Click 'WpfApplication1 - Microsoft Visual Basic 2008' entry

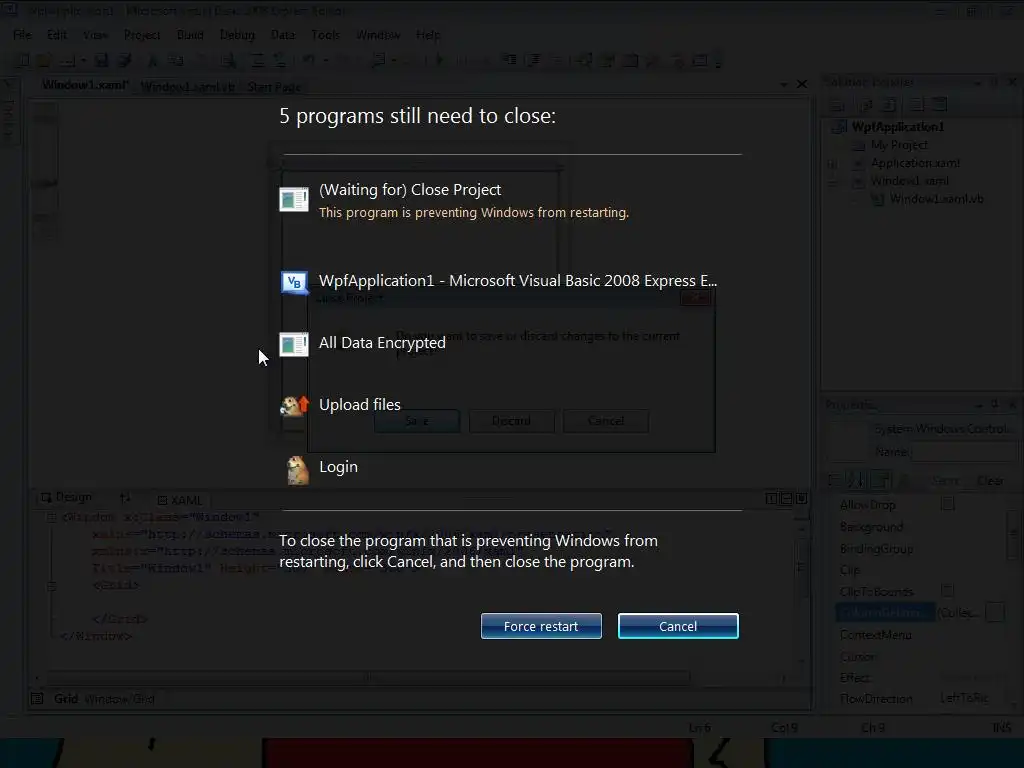(x=518, y=280)
